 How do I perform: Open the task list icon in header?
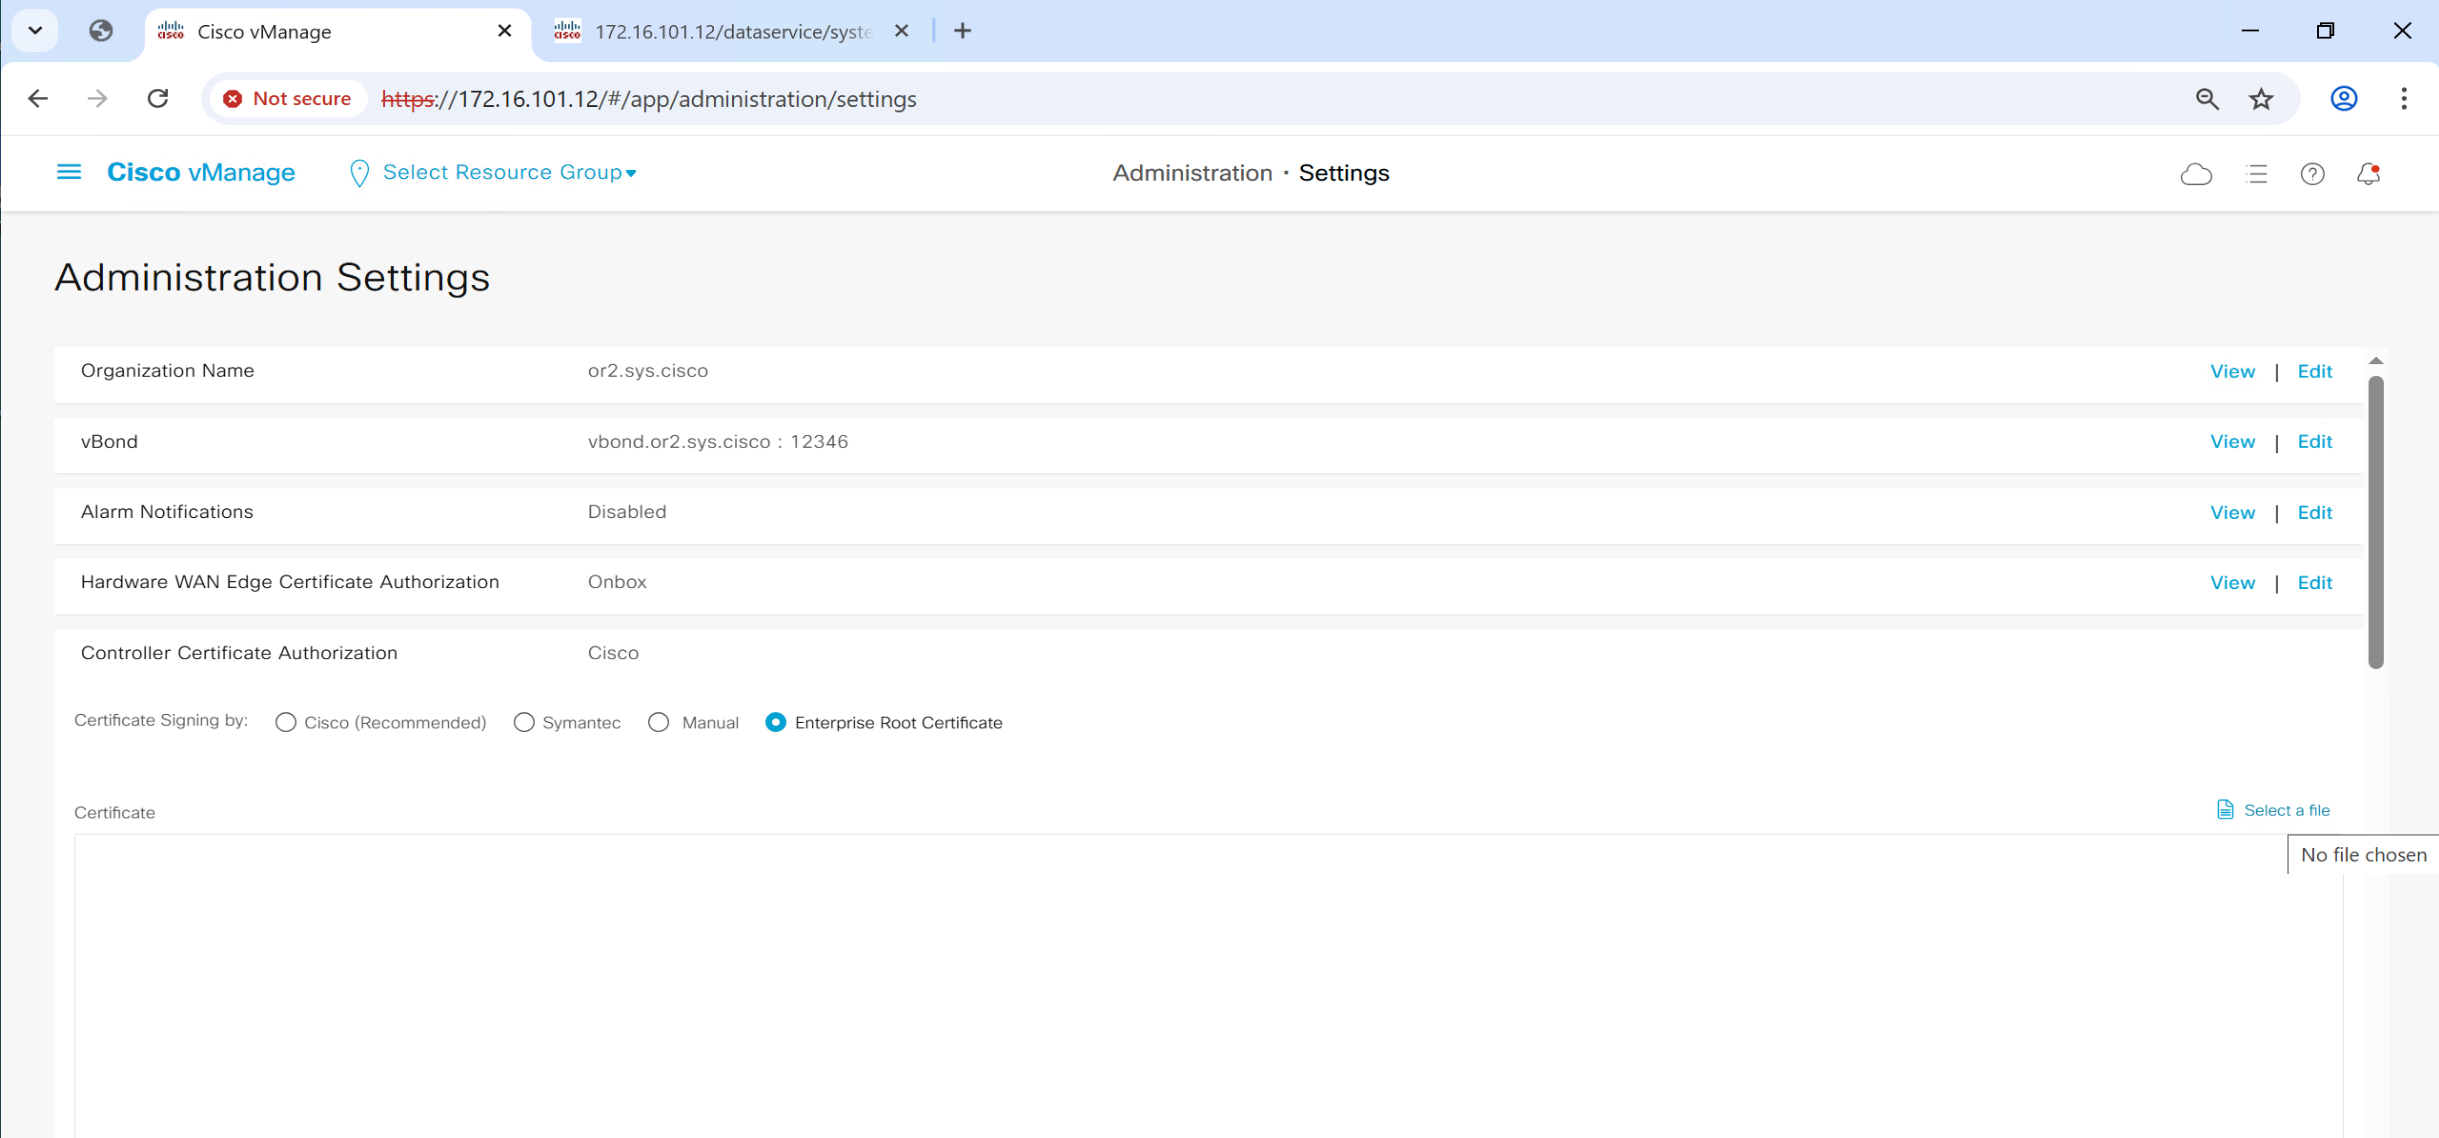point(2256,174)
